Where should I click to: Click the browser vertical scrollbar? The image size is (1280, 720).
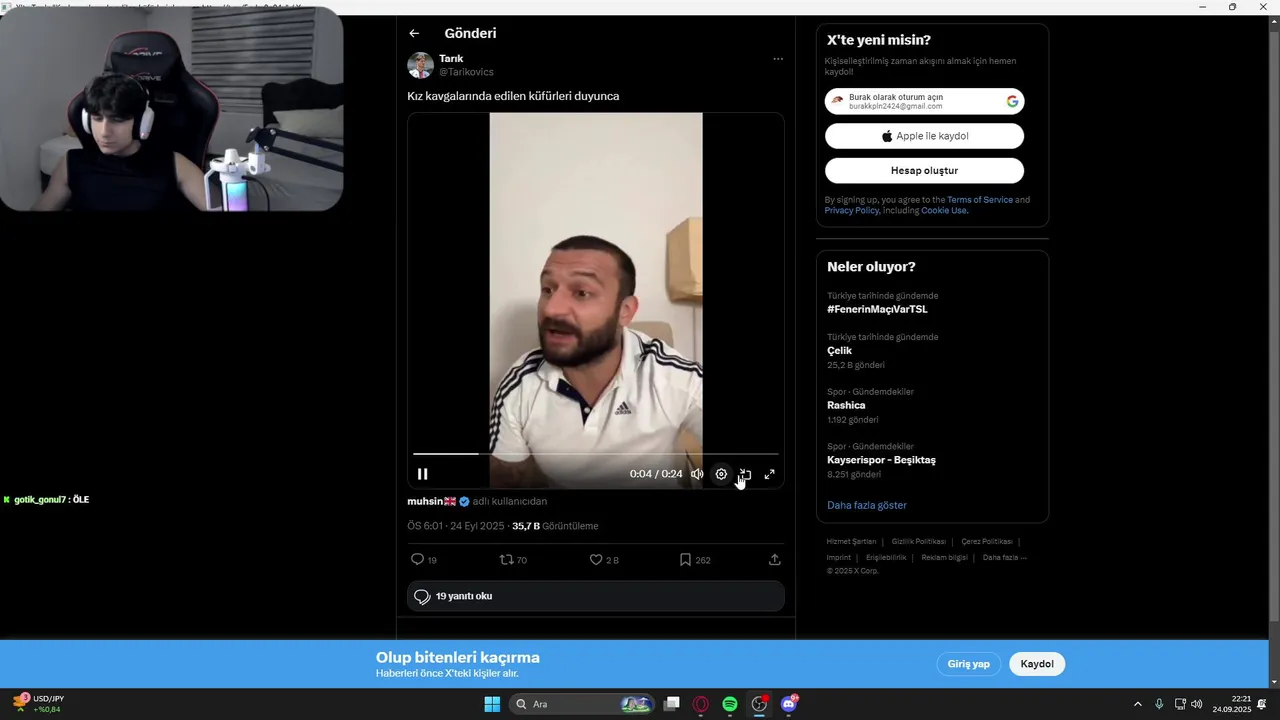coord(1274,327)
